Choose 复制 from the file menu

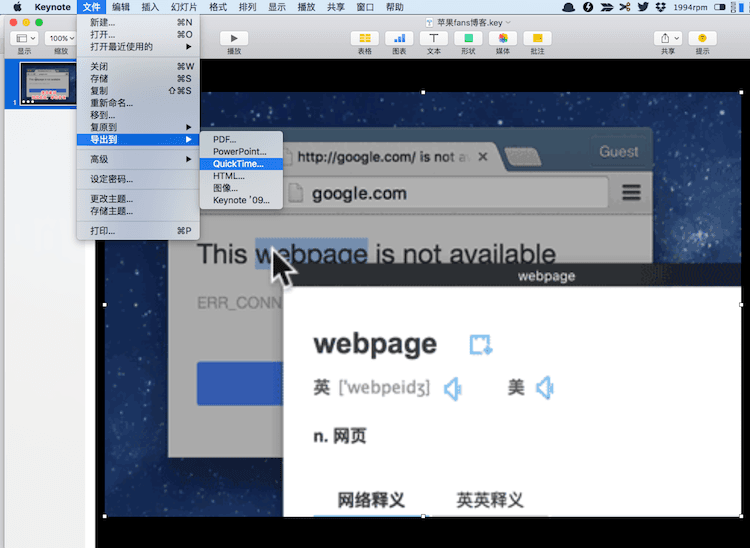[x=138, y=90]
